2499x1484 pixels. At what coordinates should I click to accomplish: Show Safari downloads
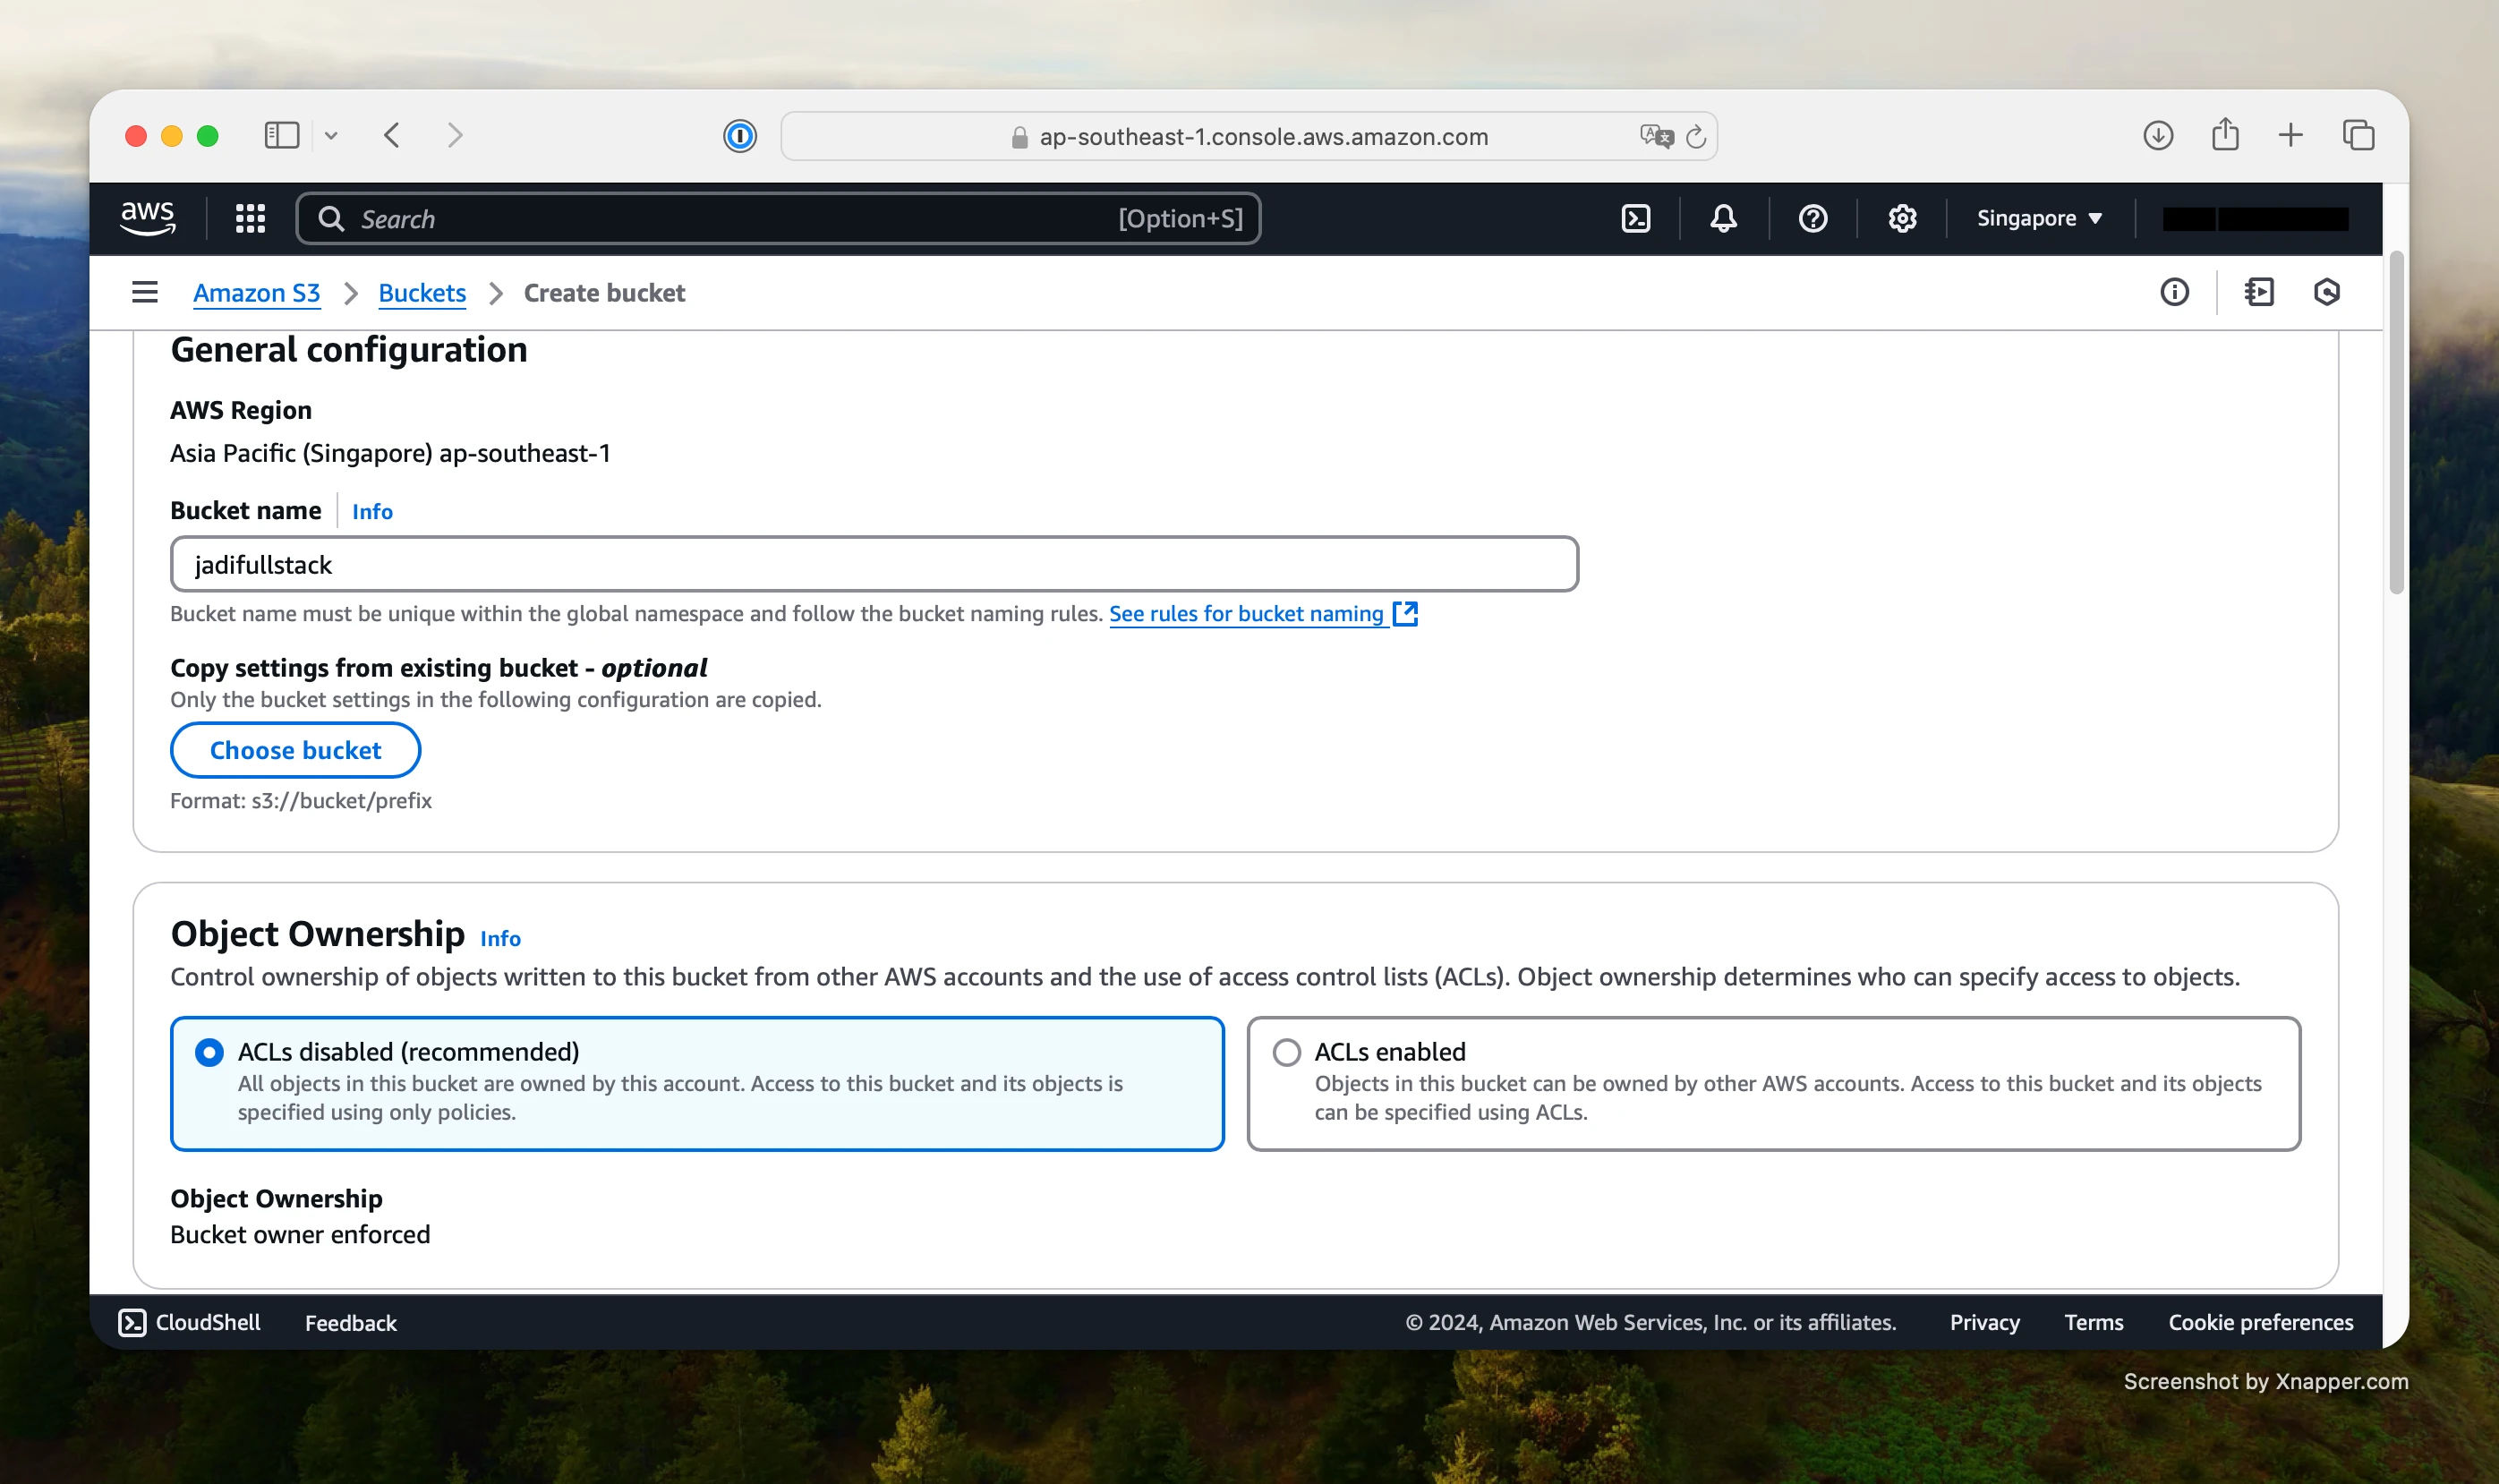[2158, 135]
